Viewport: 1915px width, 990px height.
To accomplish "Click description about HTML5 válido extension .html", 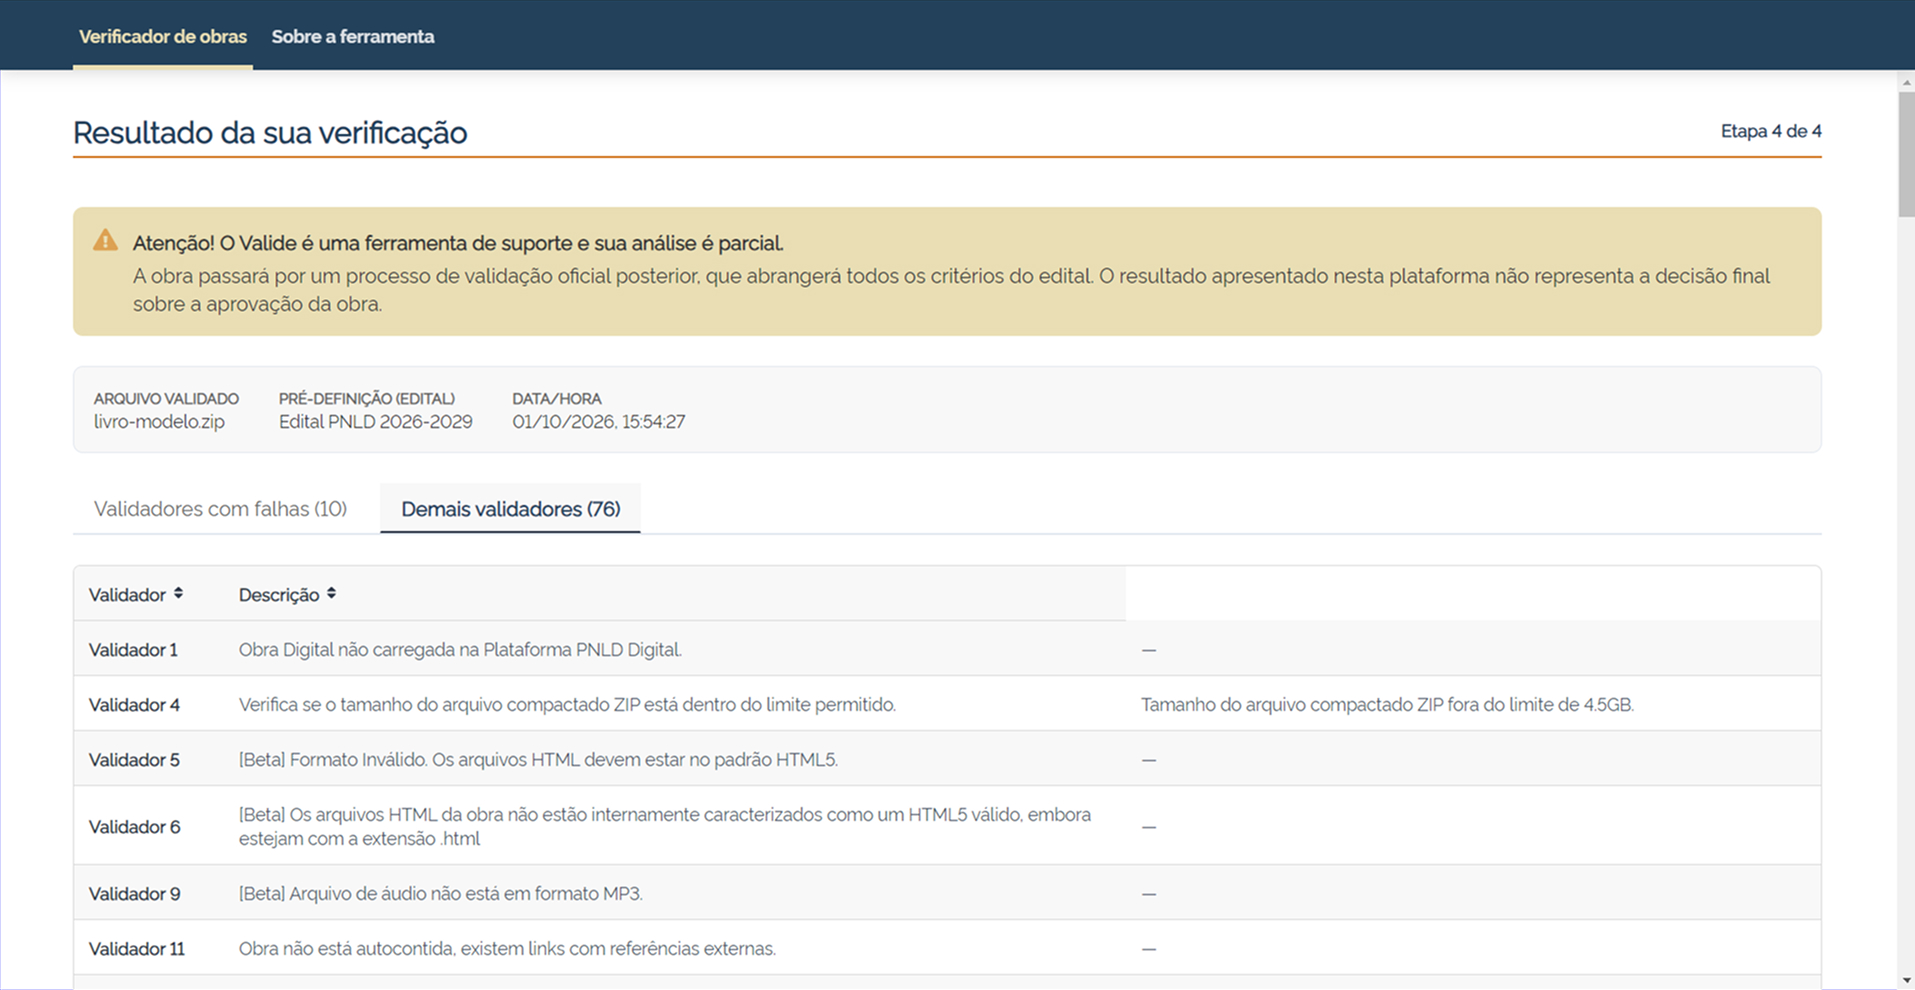I will (665, 827).
